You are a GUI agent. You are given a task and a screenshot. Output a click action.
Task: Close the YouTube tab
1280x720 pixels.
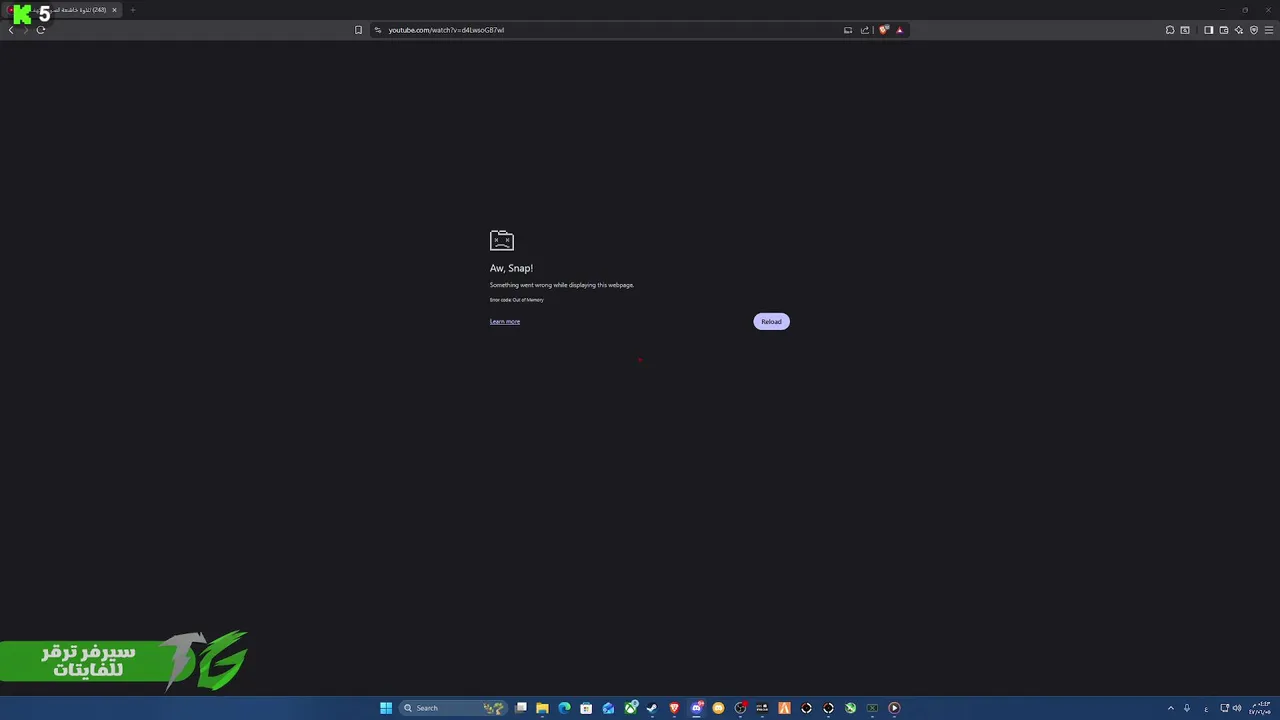coord(114,10)
